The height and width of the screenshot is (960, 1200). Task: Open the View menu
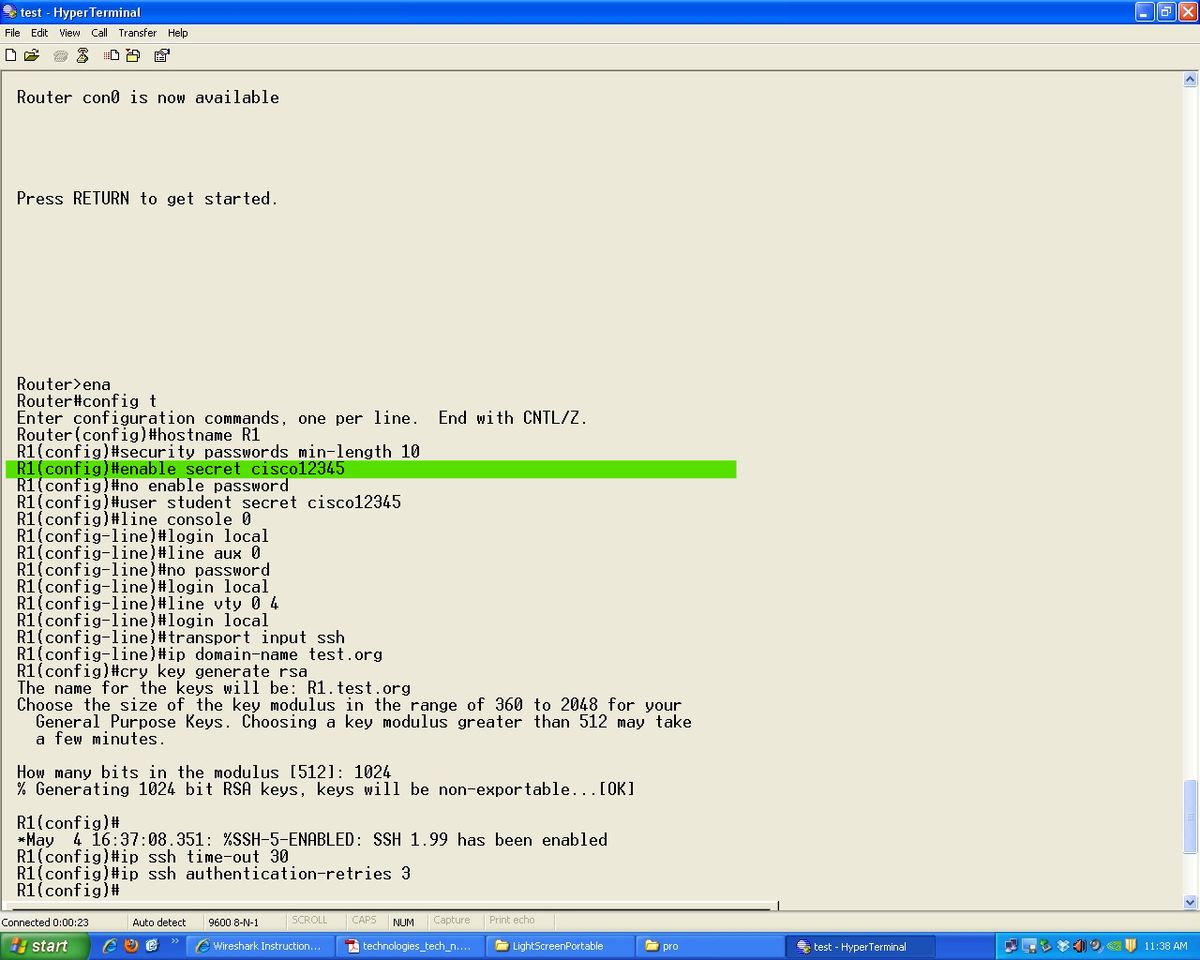coord(69,33)
